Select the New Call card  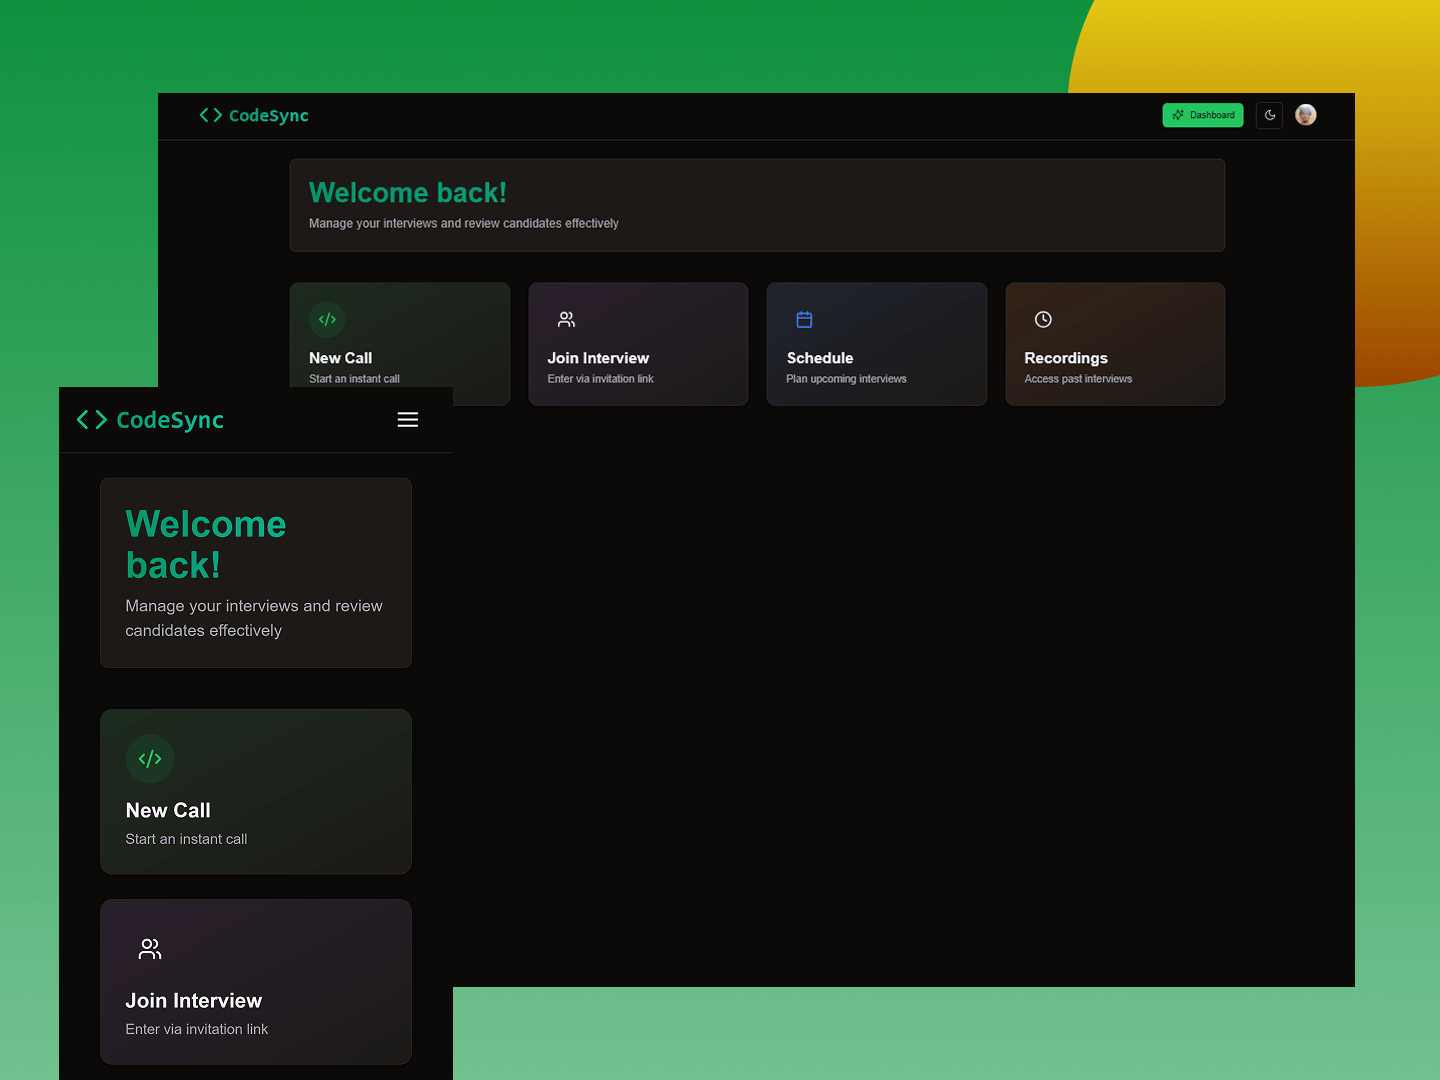tap(400, 344)
